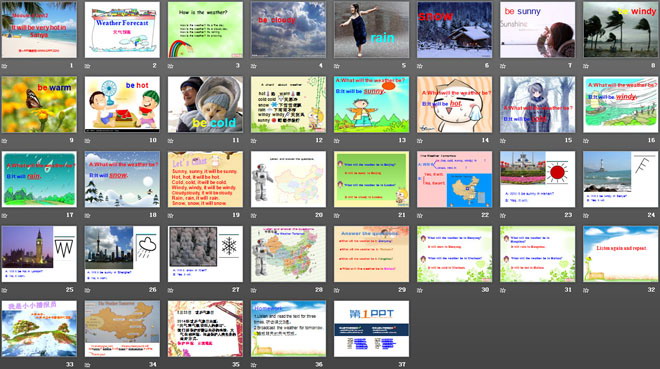
Task: Select the final 1PPT slide 37
Action: (x=371, y=329)
